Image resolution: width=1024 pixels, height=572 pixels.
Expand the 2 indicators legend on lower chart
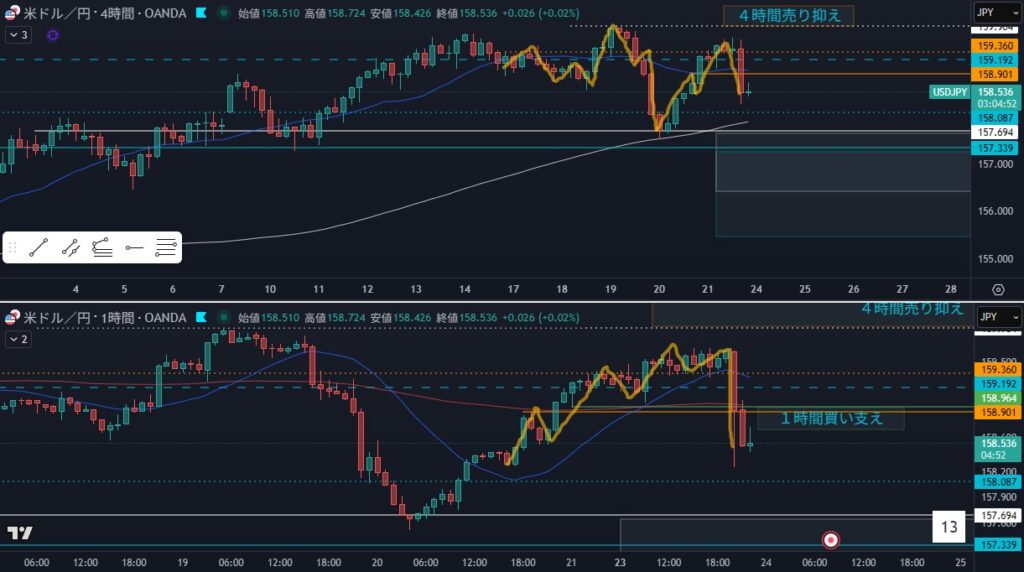point(18,339)
